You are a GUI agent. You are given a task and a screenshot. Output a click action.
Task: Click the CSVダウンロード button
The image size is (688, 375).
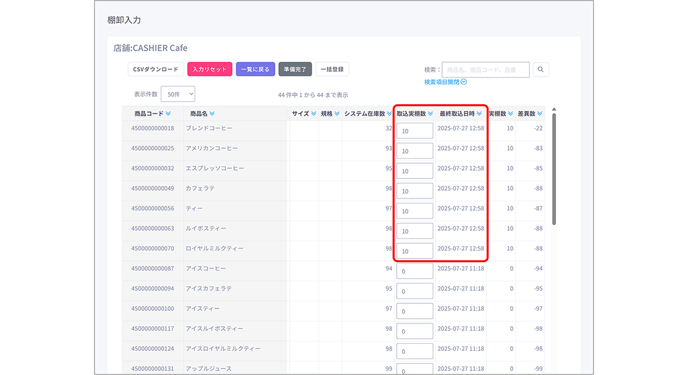point(156,69)
